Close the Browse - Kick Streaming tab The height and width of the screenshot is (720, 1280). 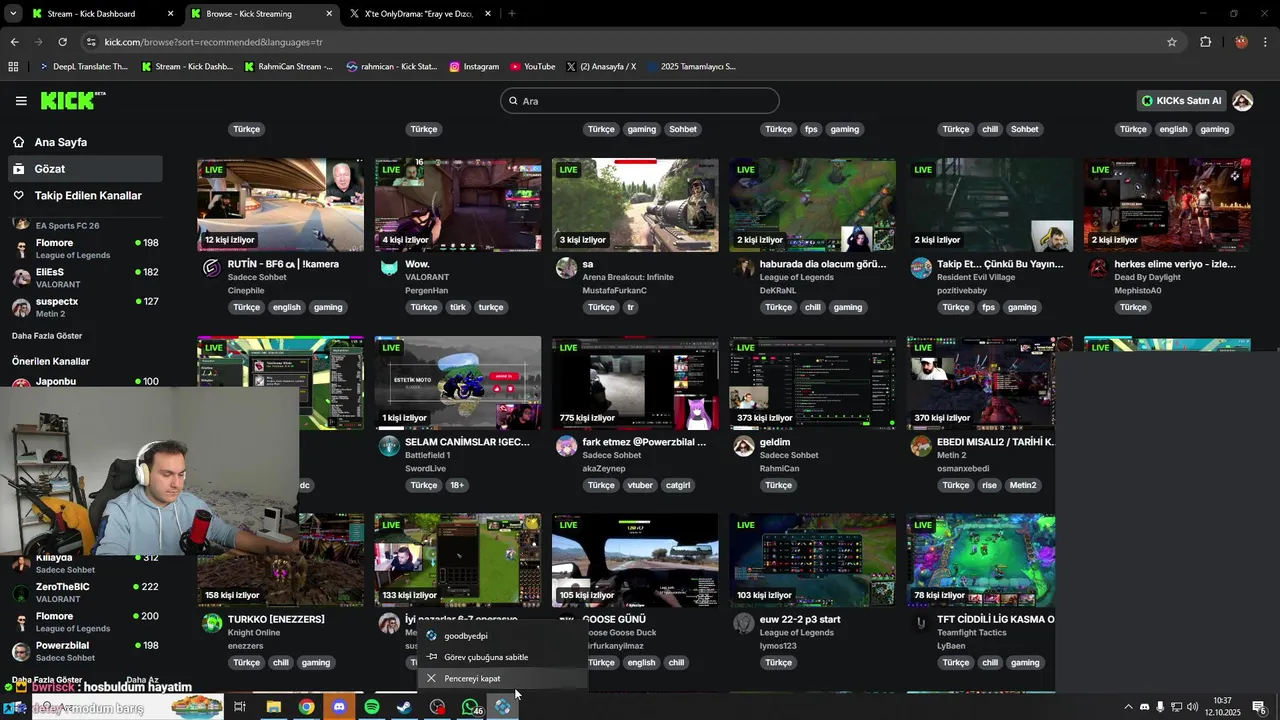click(329, 14)
